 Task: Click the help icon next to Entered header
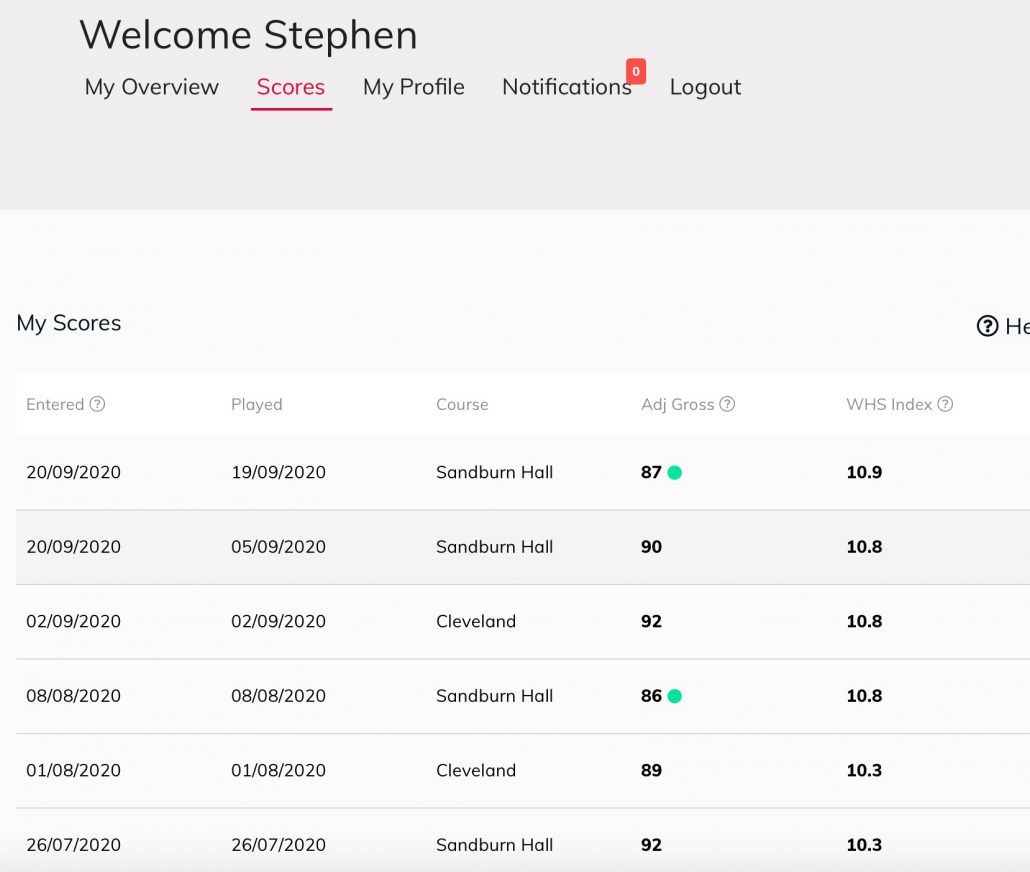coord(97,404)
